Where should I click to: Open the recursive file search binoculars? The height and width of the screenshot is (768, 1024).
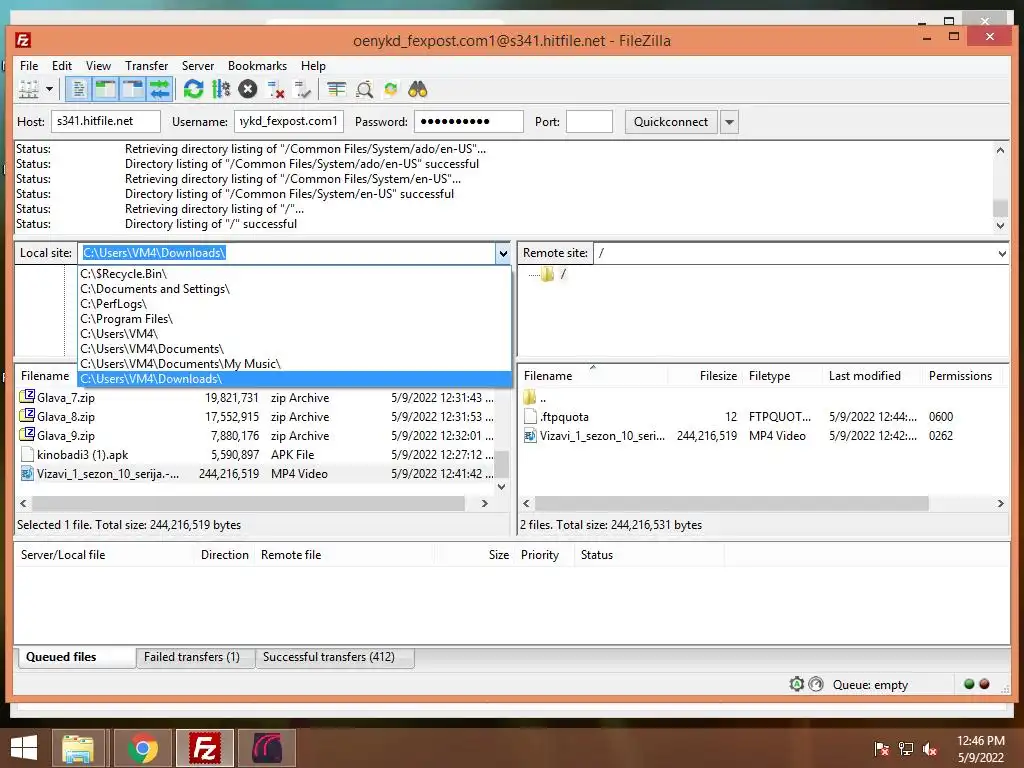pos(418,89)
